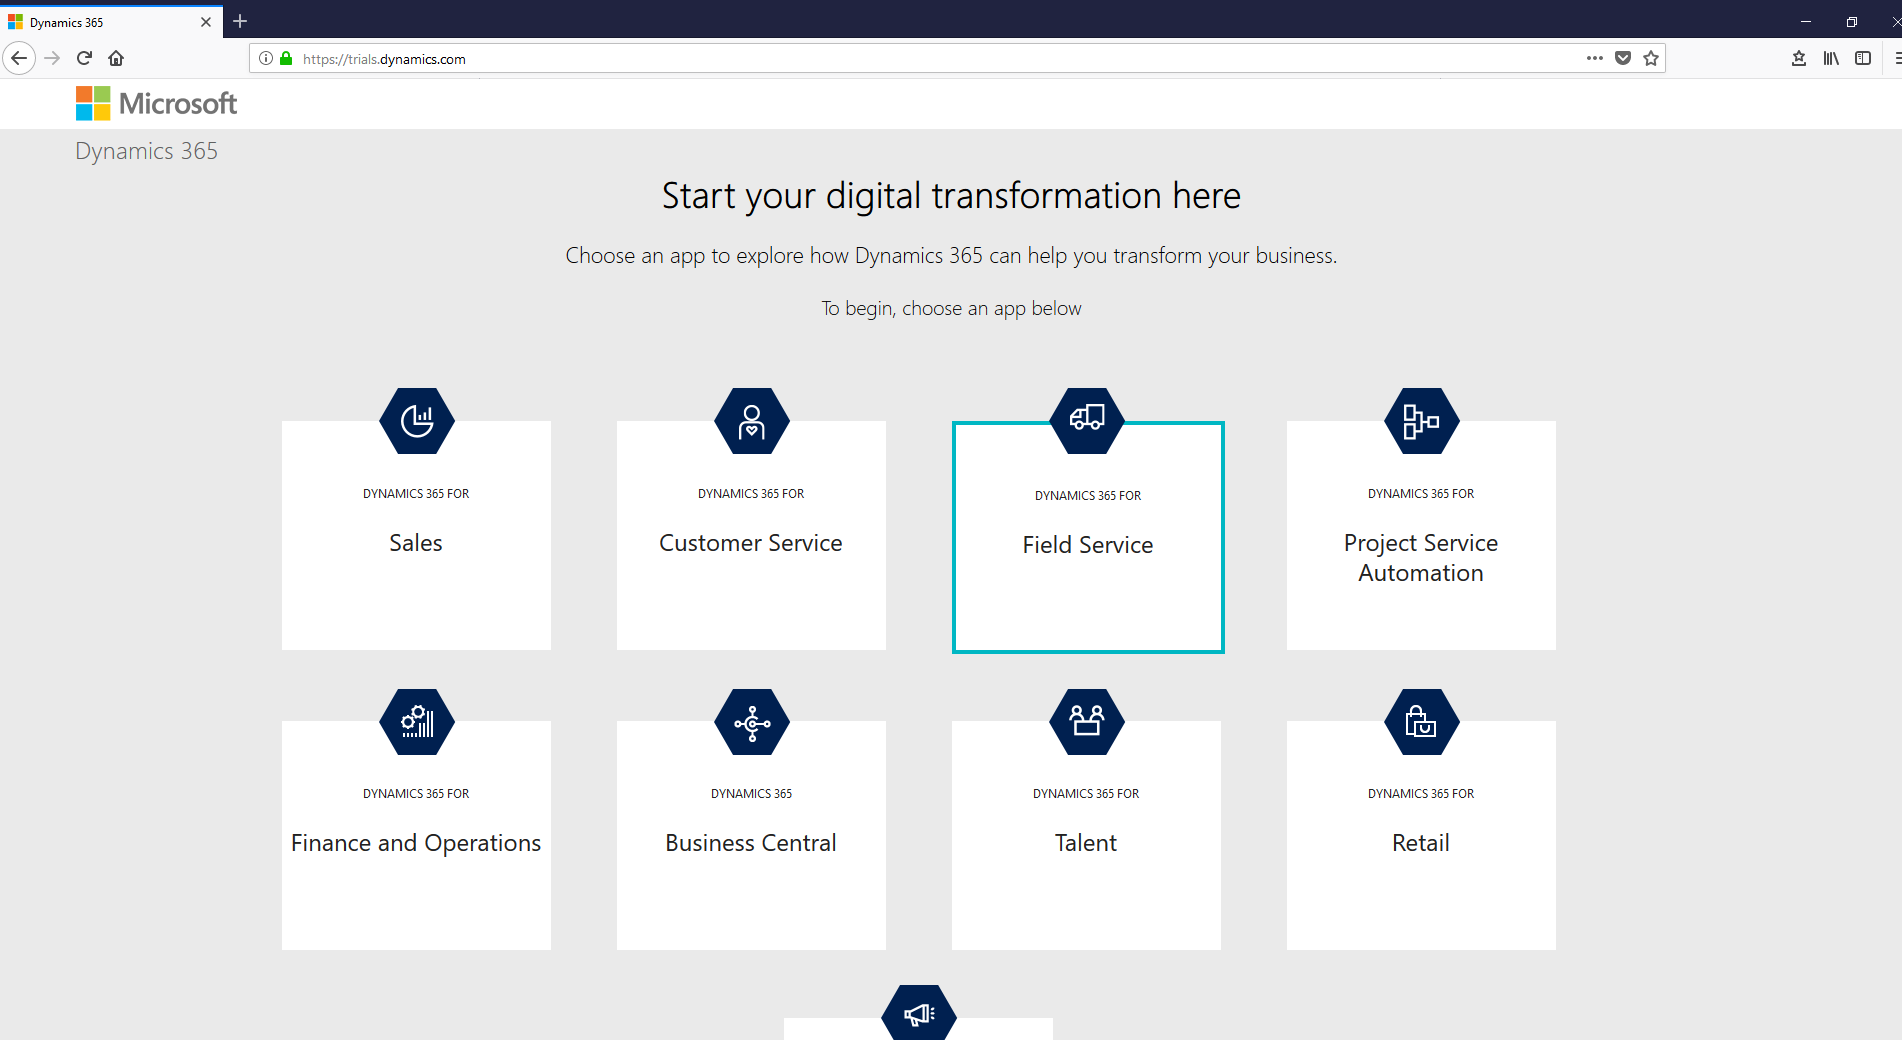This screenshot has width=1902, height=1040.
Task: Bookmark this page with the star
Action: pyautogui.click(x=1651, y=58)
